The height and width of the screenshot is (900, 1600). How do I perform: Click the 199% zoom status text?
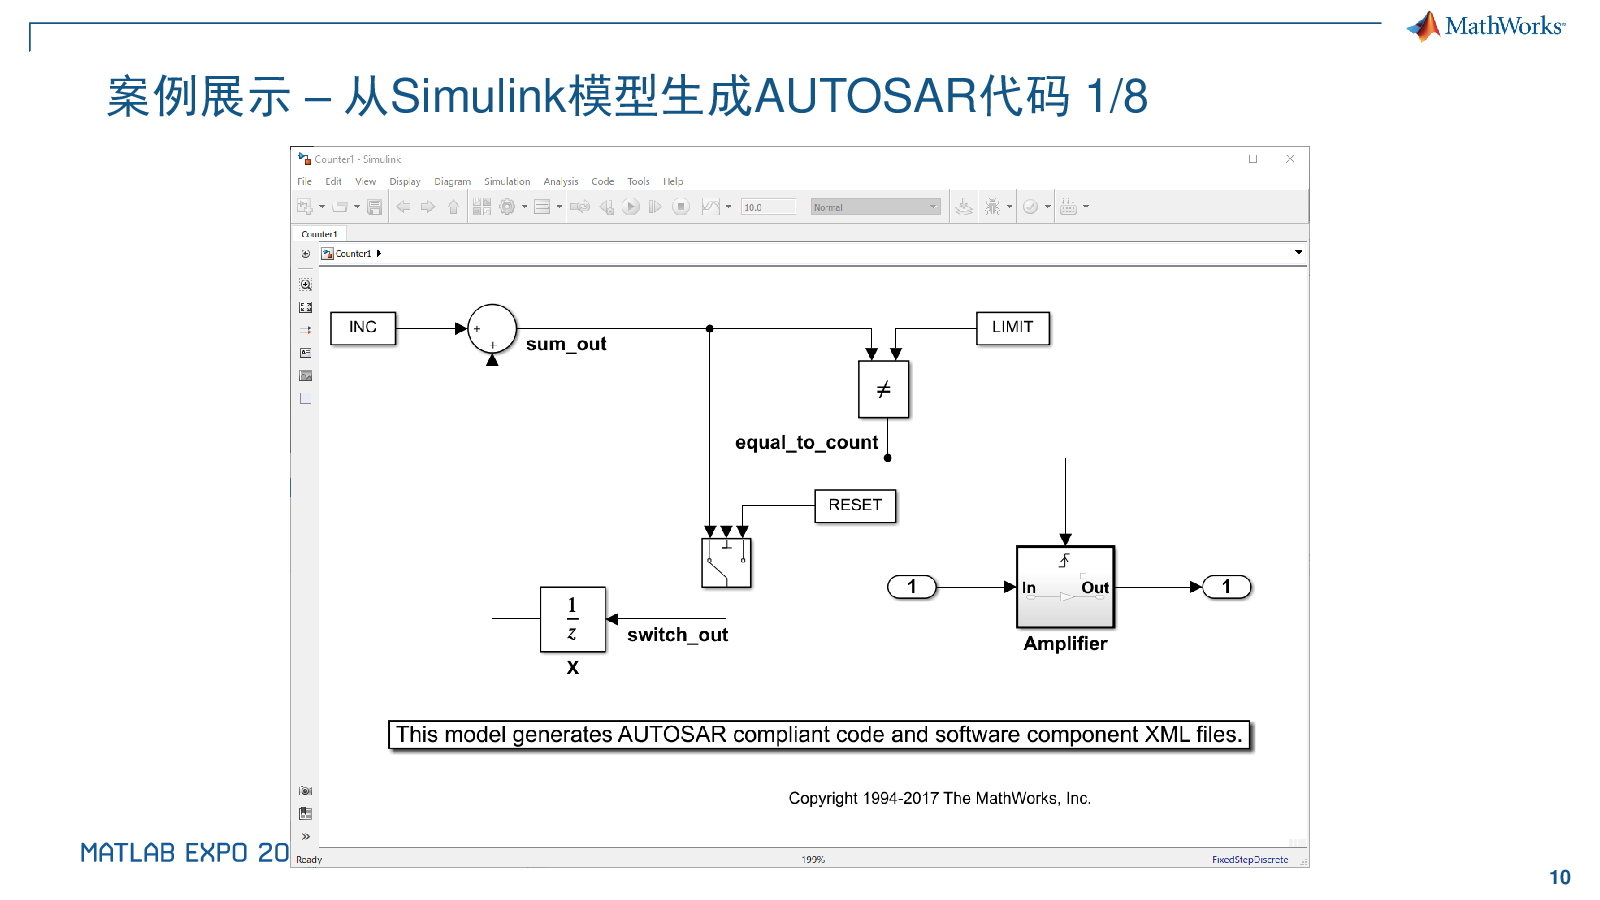(813, 860)
